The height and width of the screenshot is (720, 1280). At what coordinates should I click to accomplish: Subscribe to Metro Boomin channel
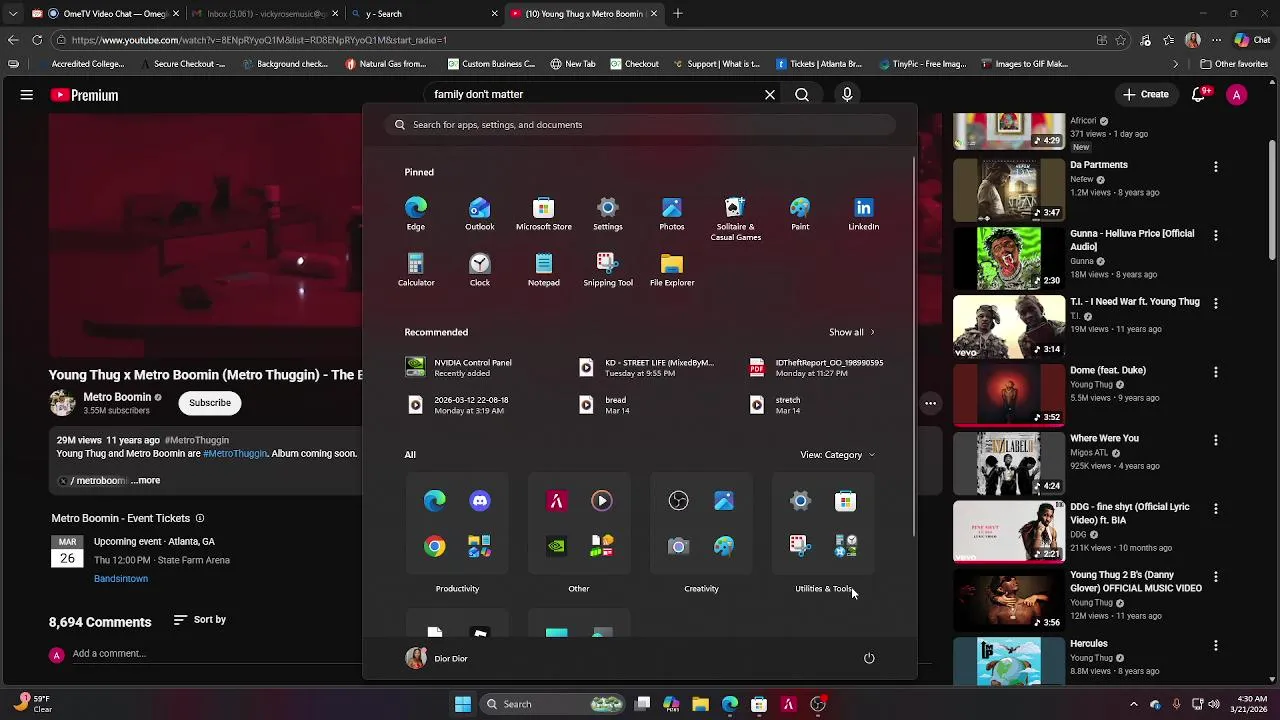(210, 403)
